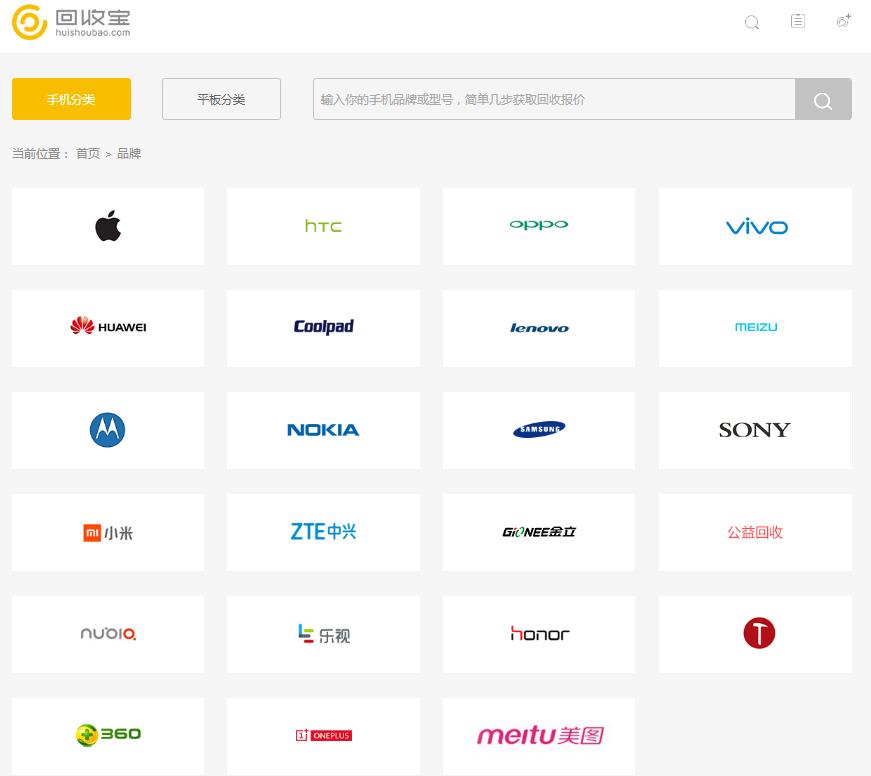Click the Huishoubao logo

point(71,22)
